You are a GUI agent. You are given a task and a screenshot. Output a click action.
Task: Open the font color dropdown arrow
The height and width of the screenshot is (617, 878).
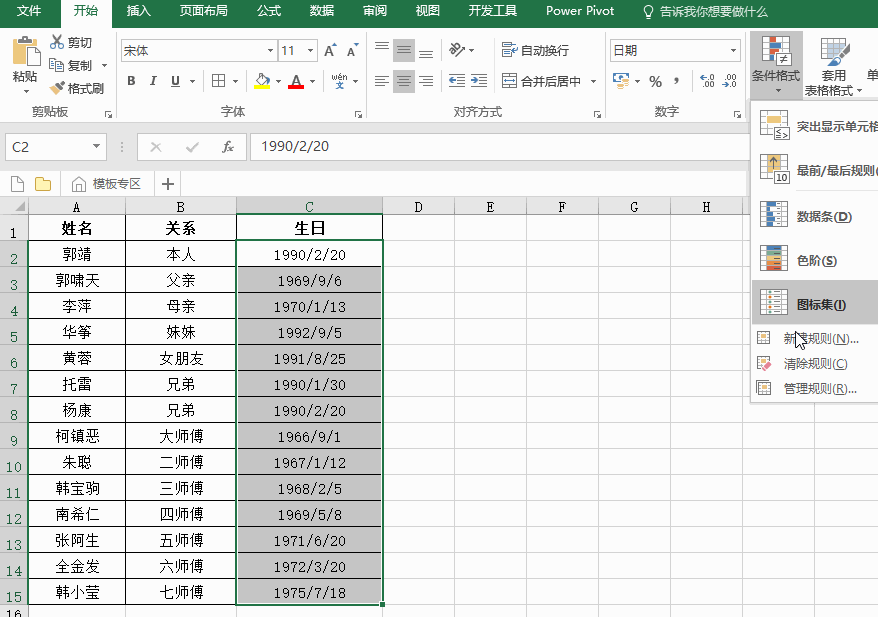(312, 81)
